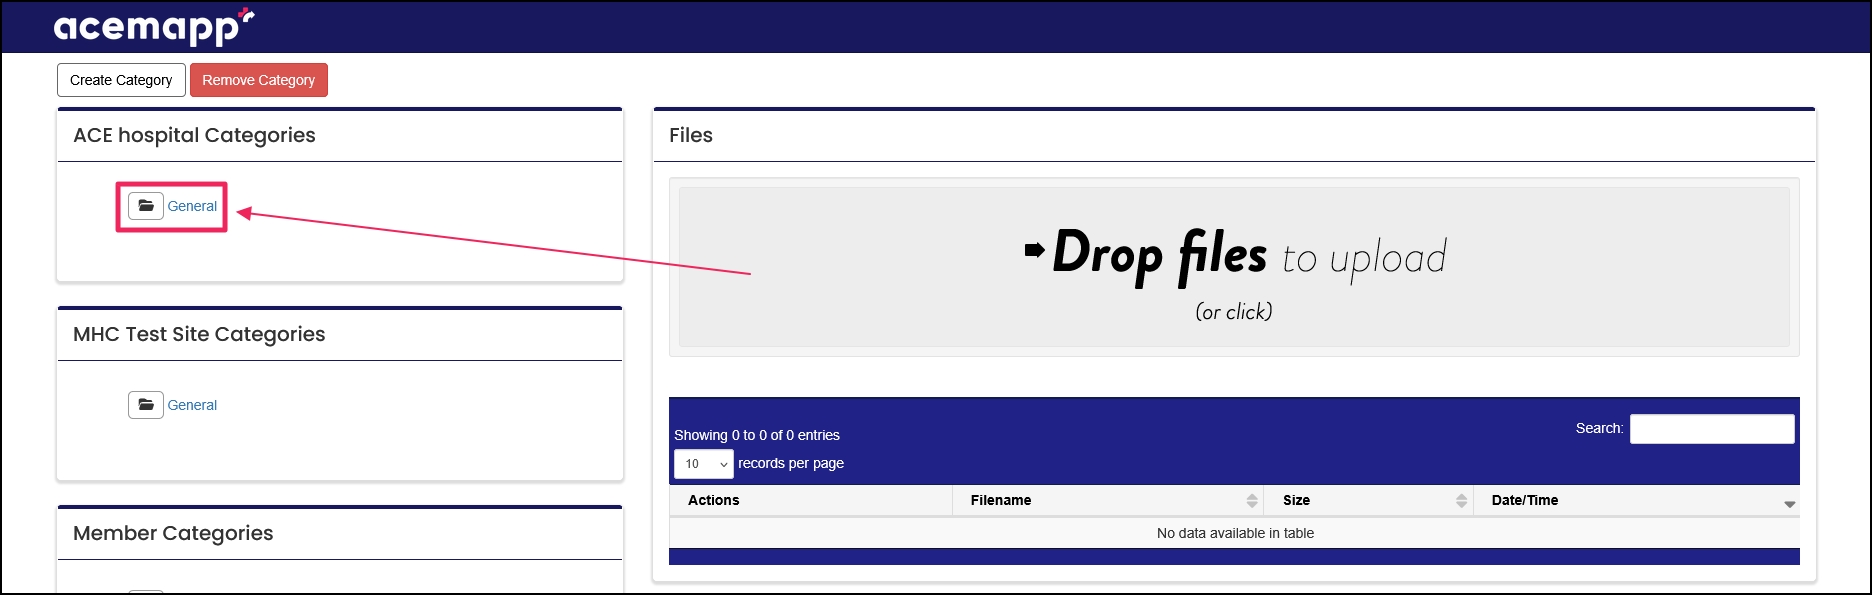The height and width of the screenshot is (595, 1872).
Task: Click the MHC Test Site Categories heading
Action: click(199, 334)
